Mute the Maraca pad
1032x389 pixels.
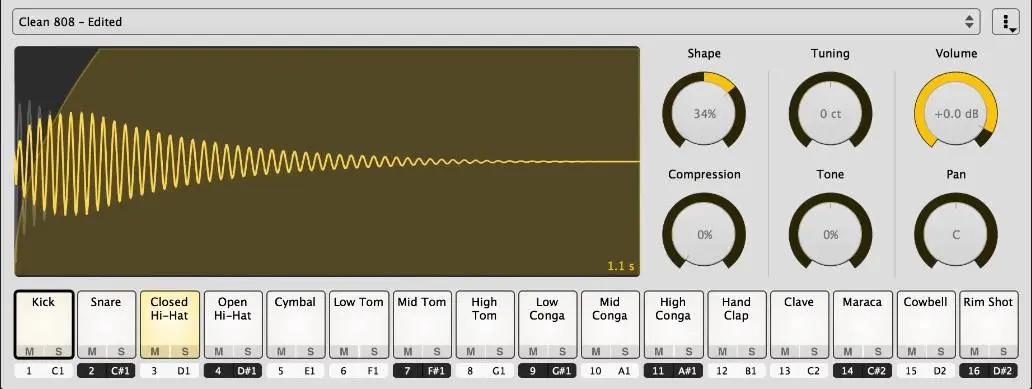point(848,351)
